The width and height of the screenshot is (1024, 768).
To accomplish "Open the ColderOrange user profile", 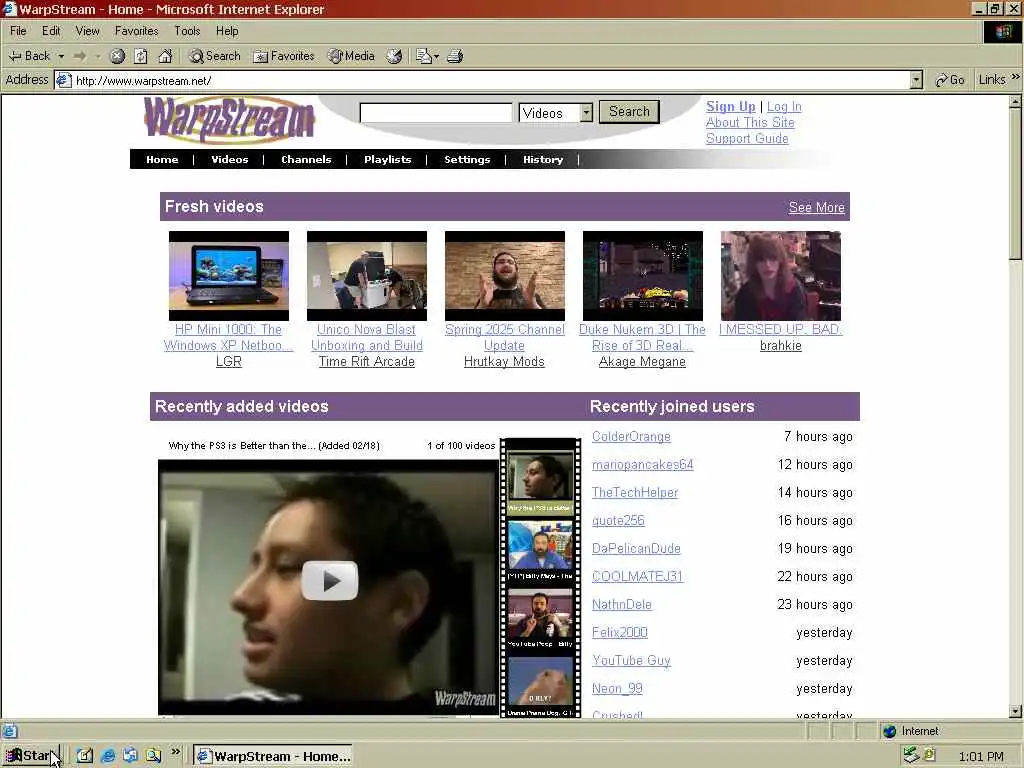I will tap(631, 437).
